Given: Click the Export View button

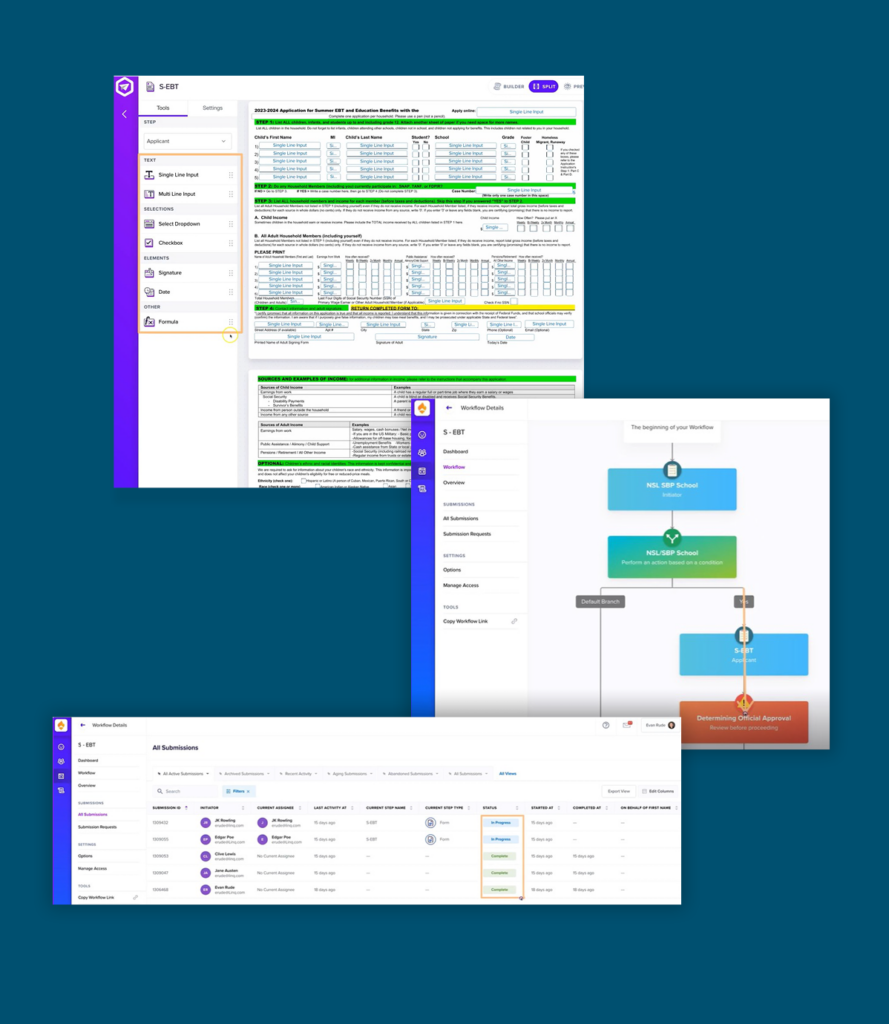Looking at the screenshot, I should (x=619, y=789).
